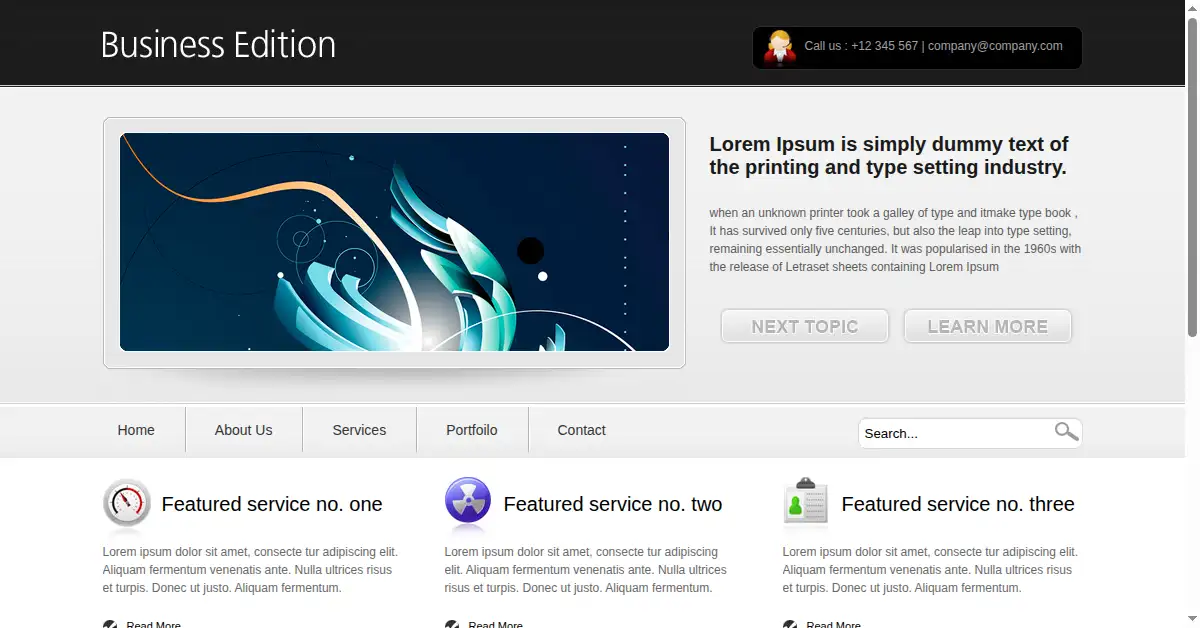Open the Home menu item

click(x=136, y=430)
